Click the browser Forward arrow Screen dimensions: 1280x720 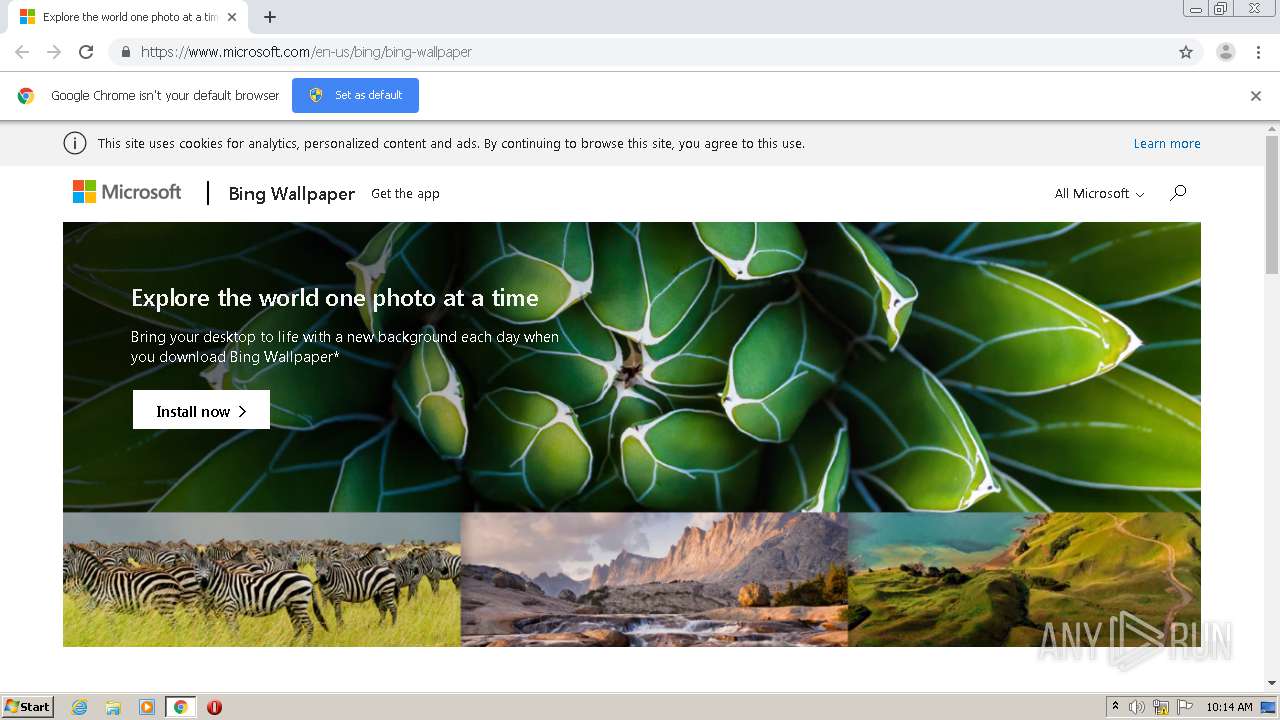[x=54, y=52]
